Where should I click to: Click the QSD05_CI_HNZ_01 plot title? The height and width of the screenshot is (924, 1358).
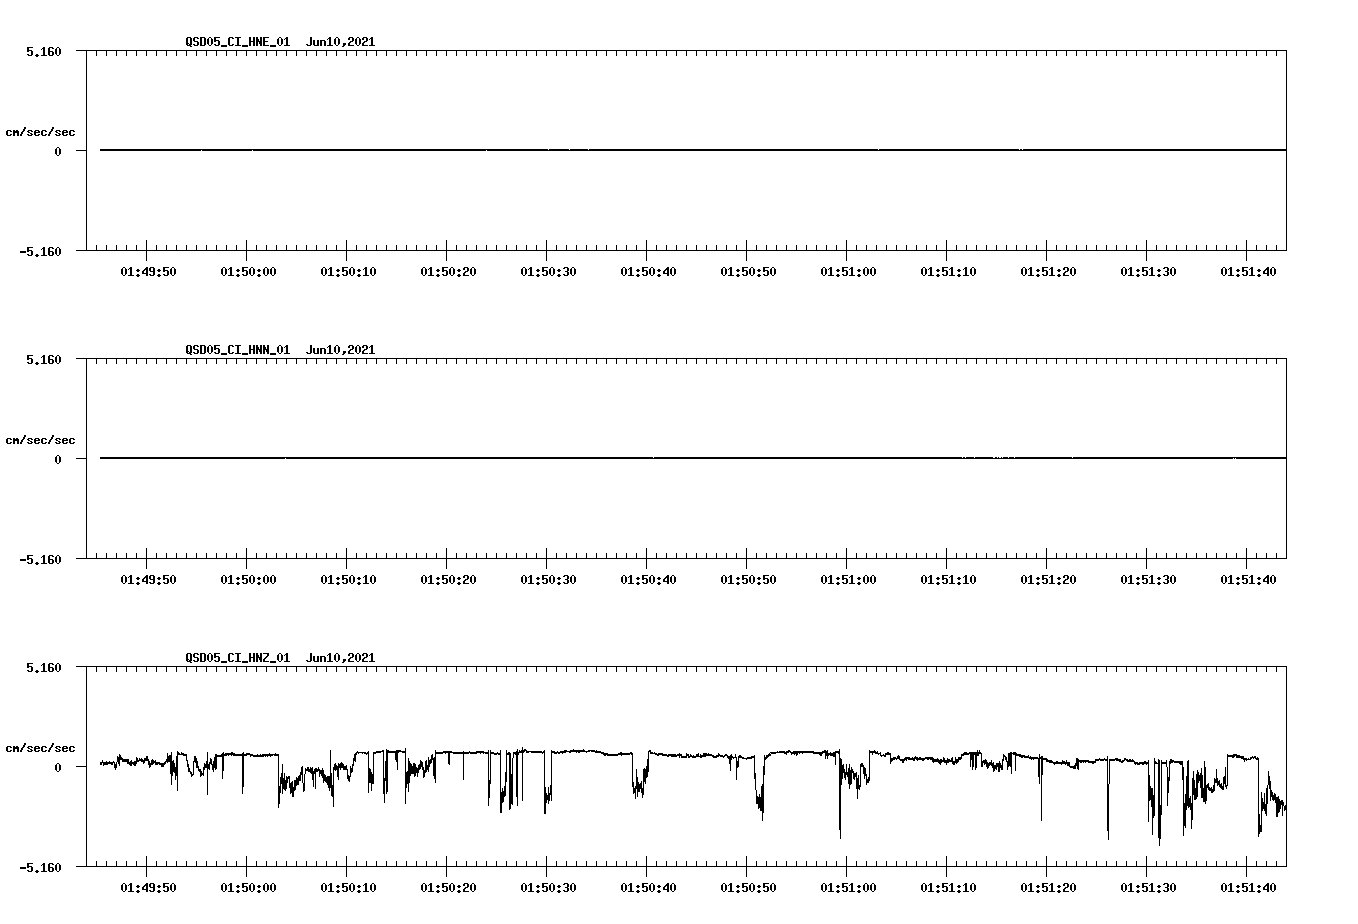tap(280, 658)
